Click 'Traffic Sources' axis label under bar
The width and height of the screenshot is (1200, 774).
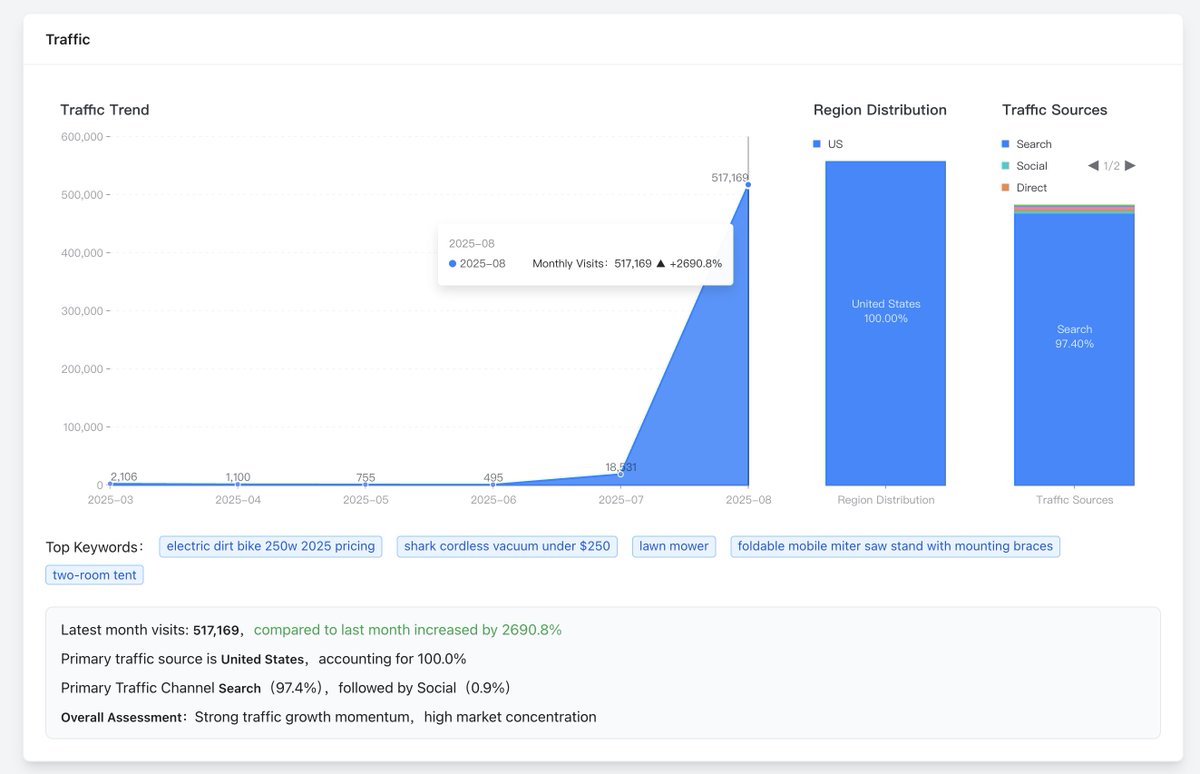click(x=1074, y=500)
